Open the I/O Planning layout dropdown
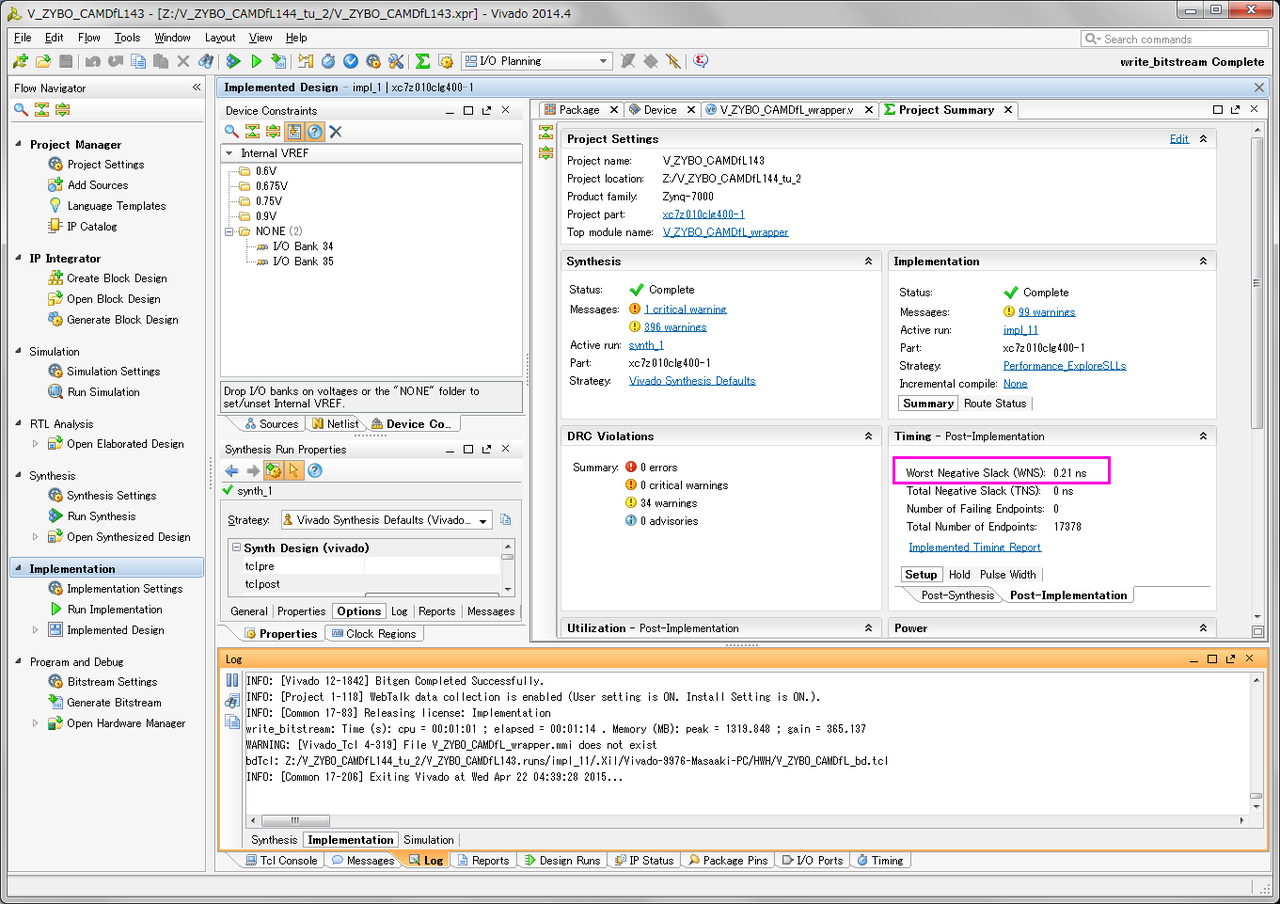The width and height of the screenshot is (1280, 904). 603,62
